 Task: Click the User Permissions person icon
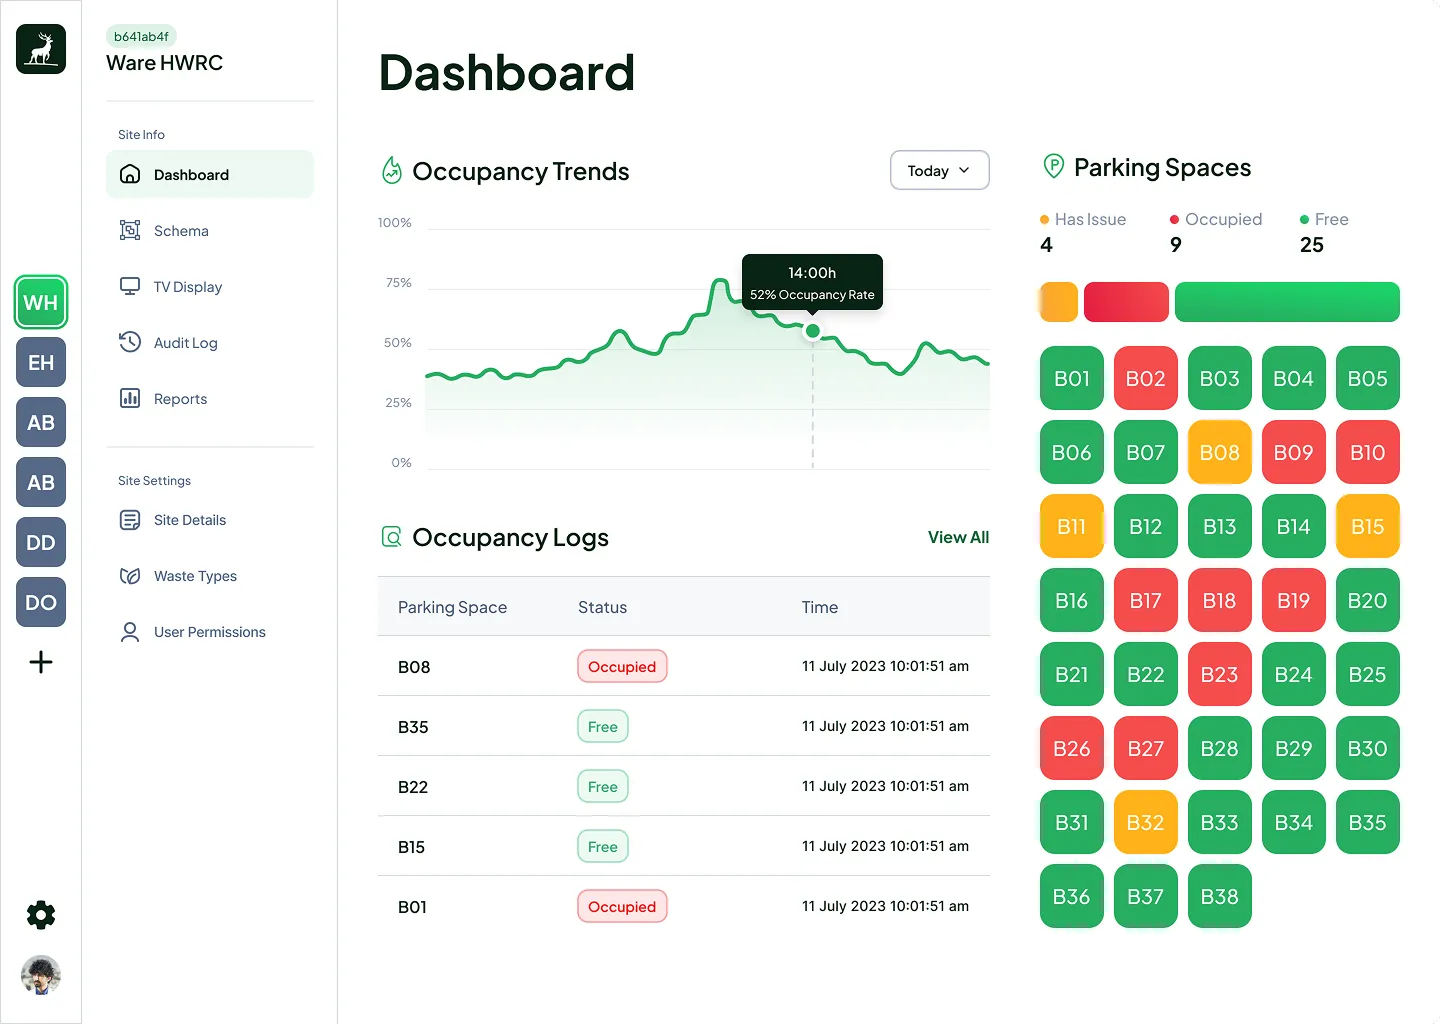[x=130, y=632]
